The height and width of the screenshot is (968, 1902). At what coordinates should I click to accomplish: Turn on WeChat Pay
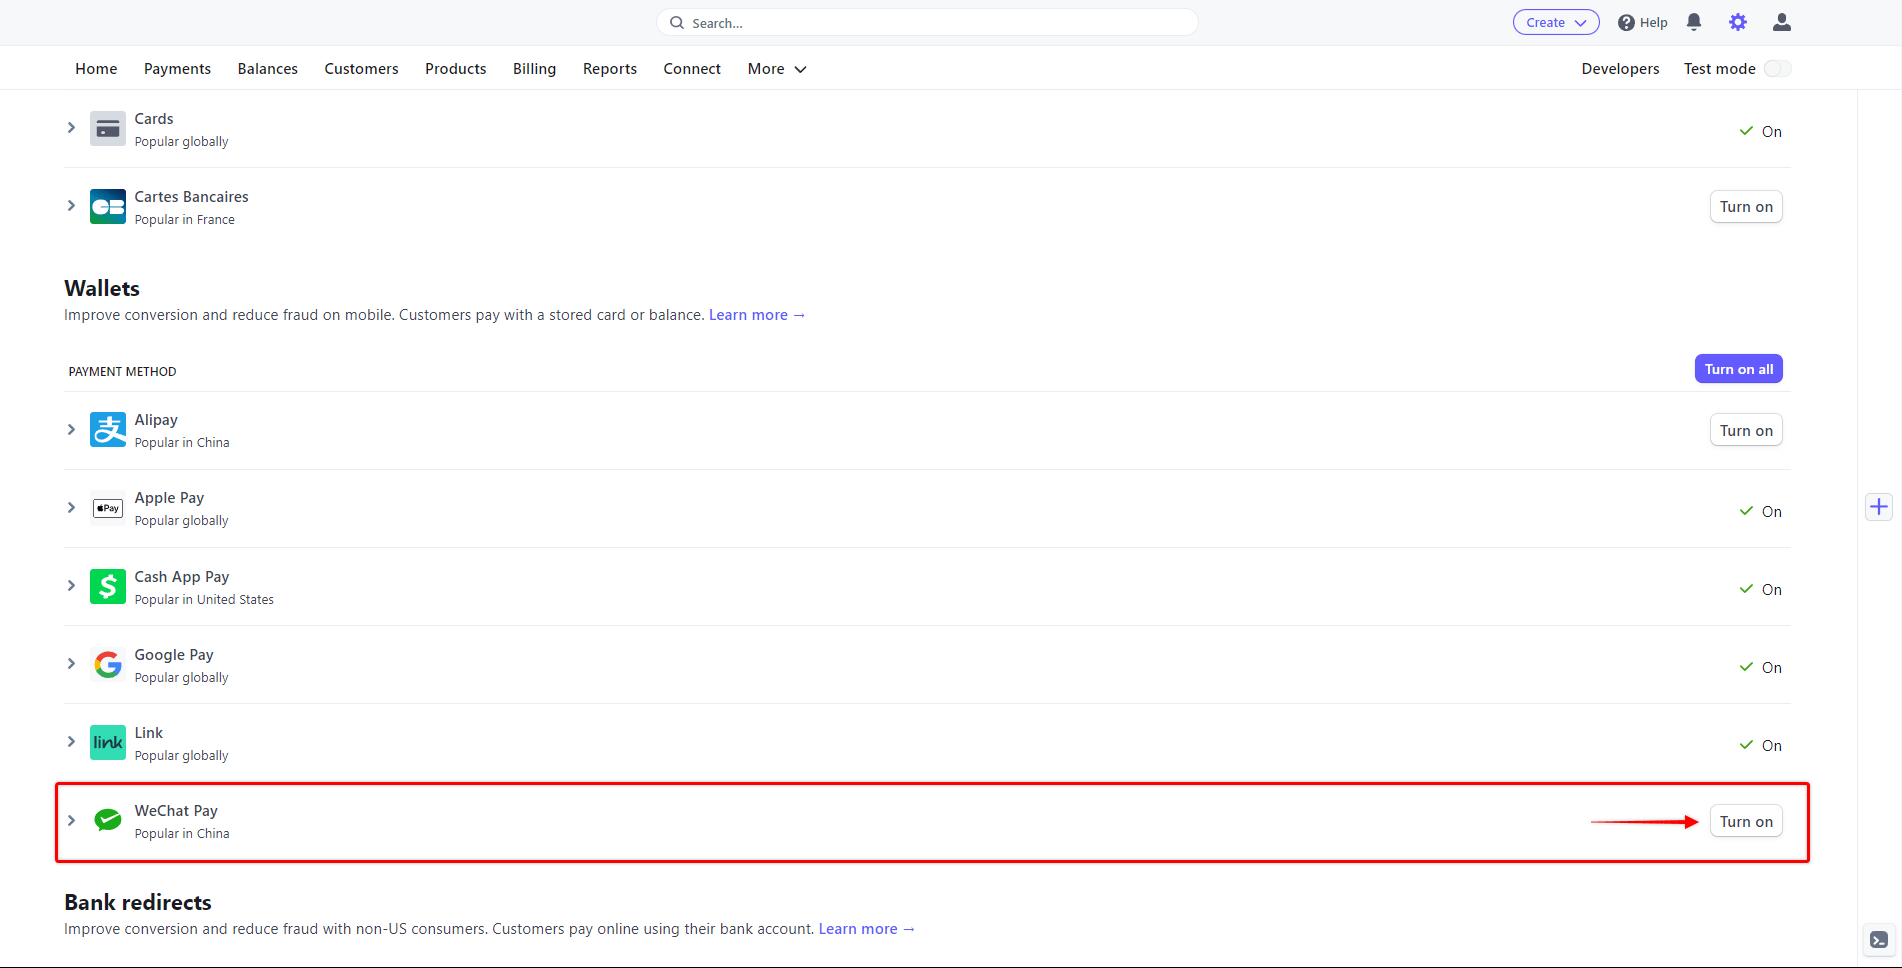(1746, 820)
